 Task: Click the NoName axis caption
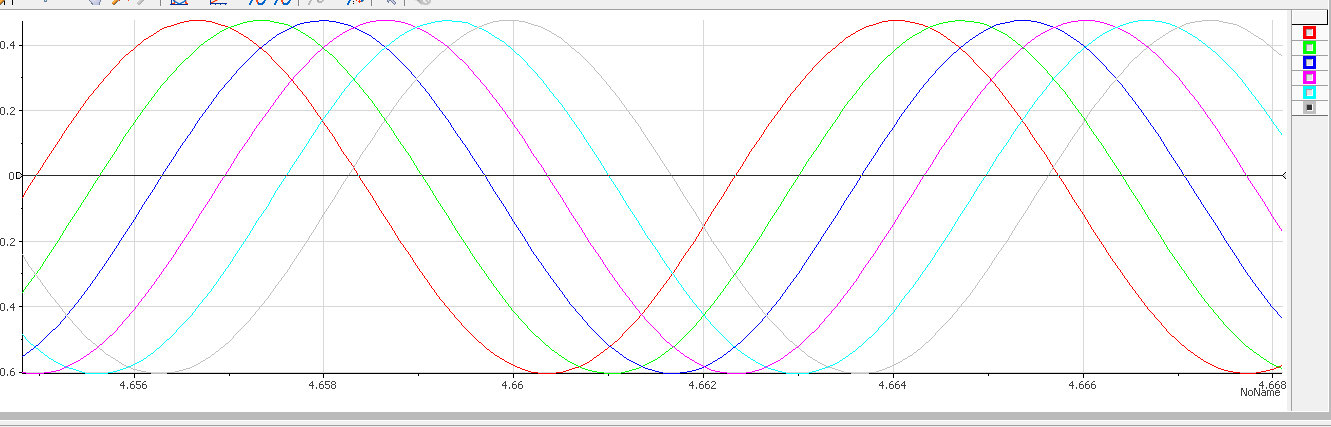coord(1260,393)
